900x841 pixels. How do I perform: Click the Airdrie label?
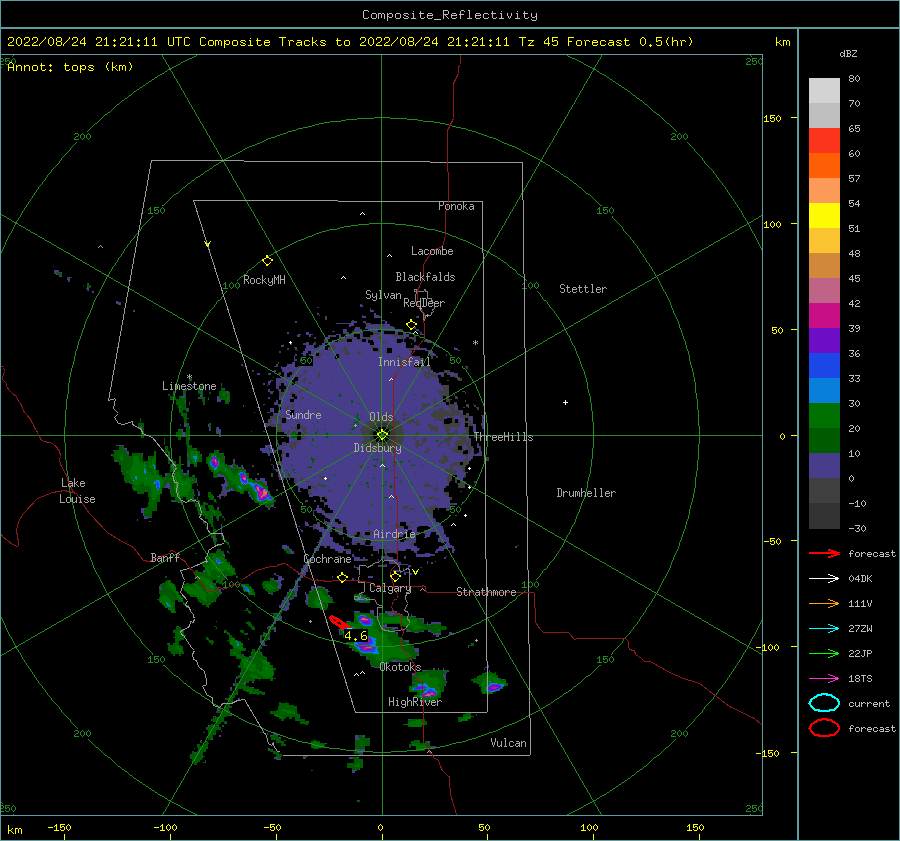[394, 534]
